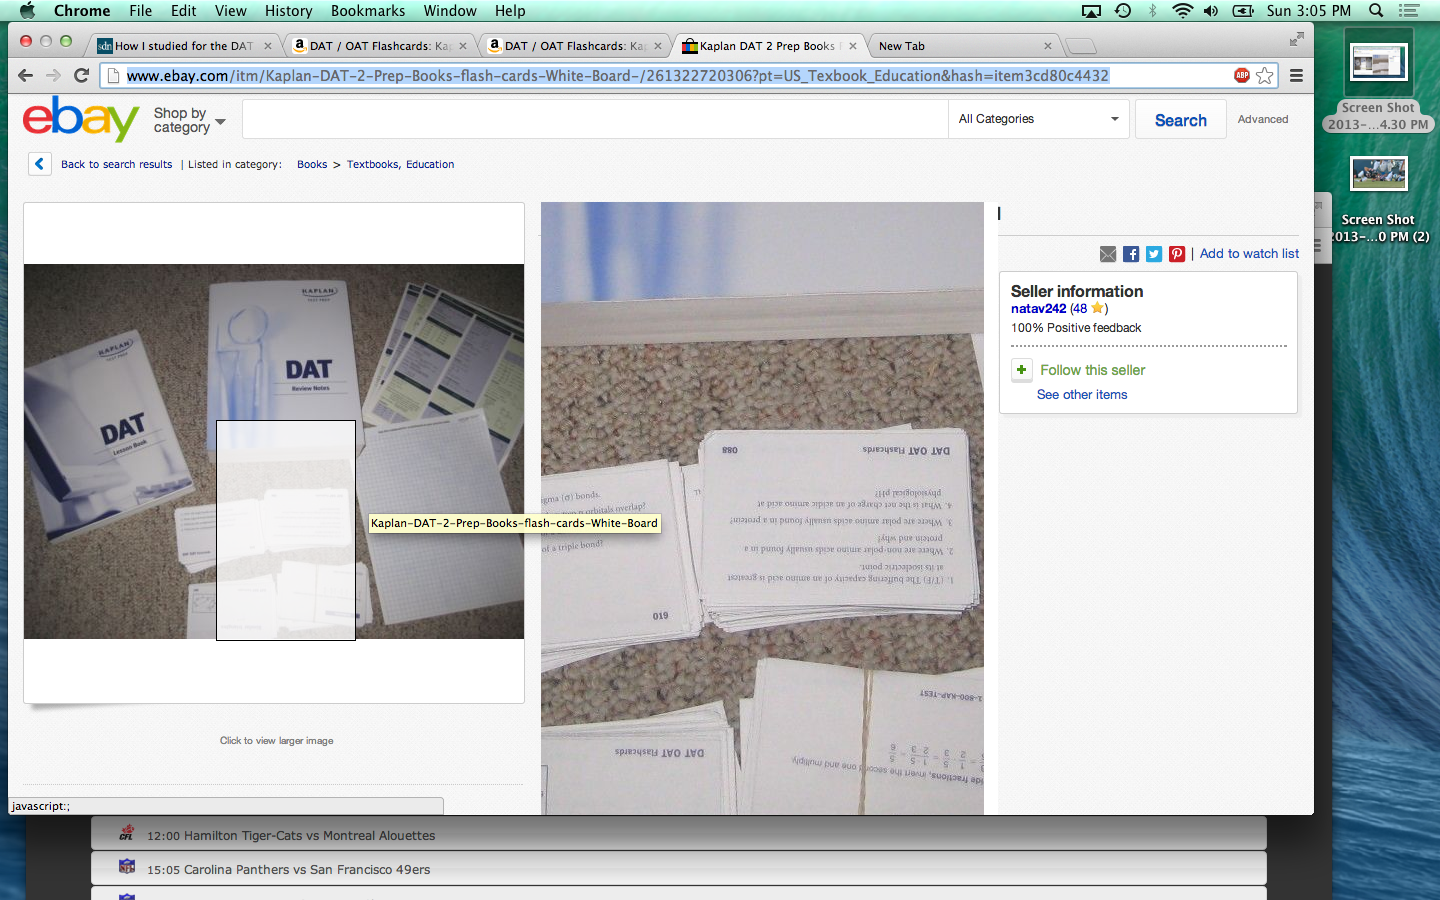
Task: Open the File menu
Action: coord(141,11)
